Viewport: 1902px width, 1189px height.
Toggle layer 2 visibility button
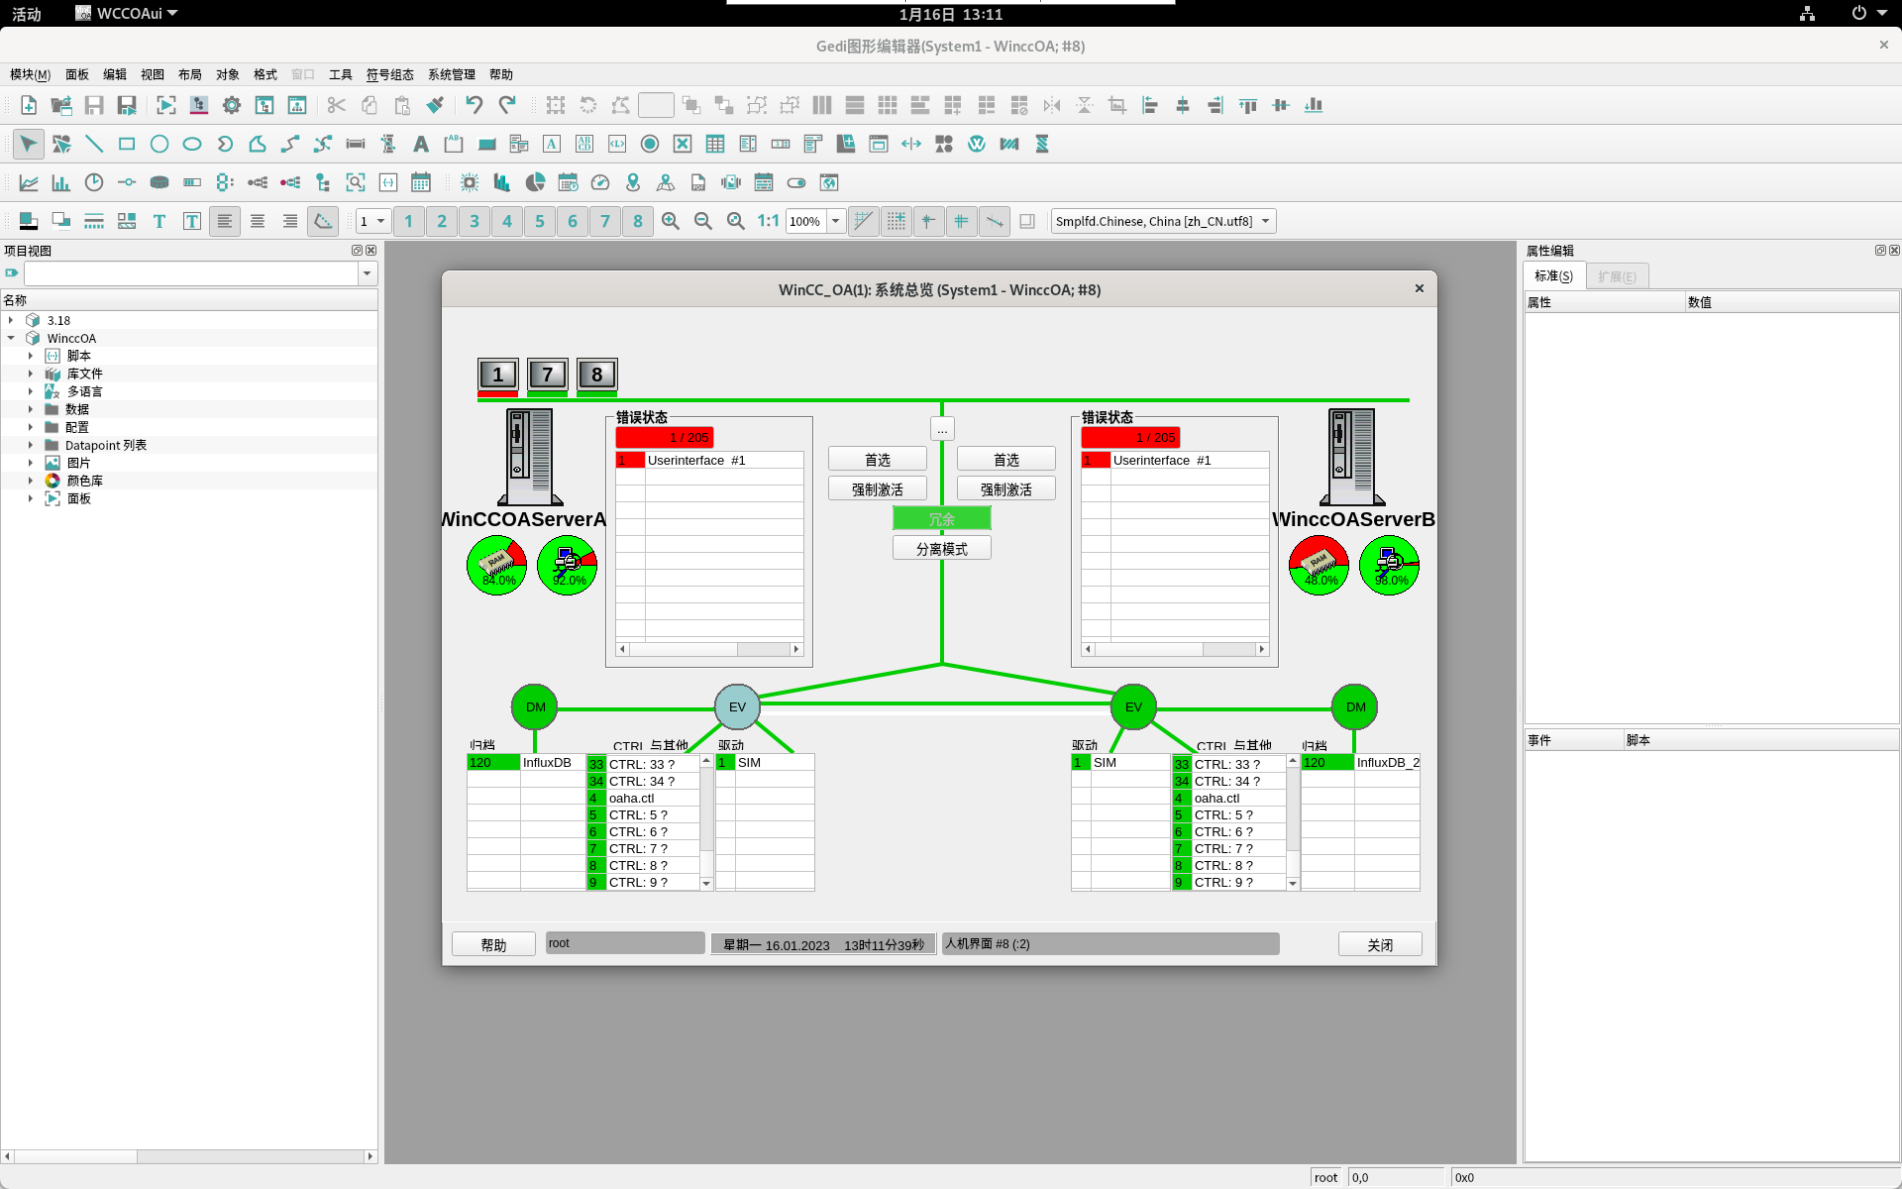click(x=441, y=221)
